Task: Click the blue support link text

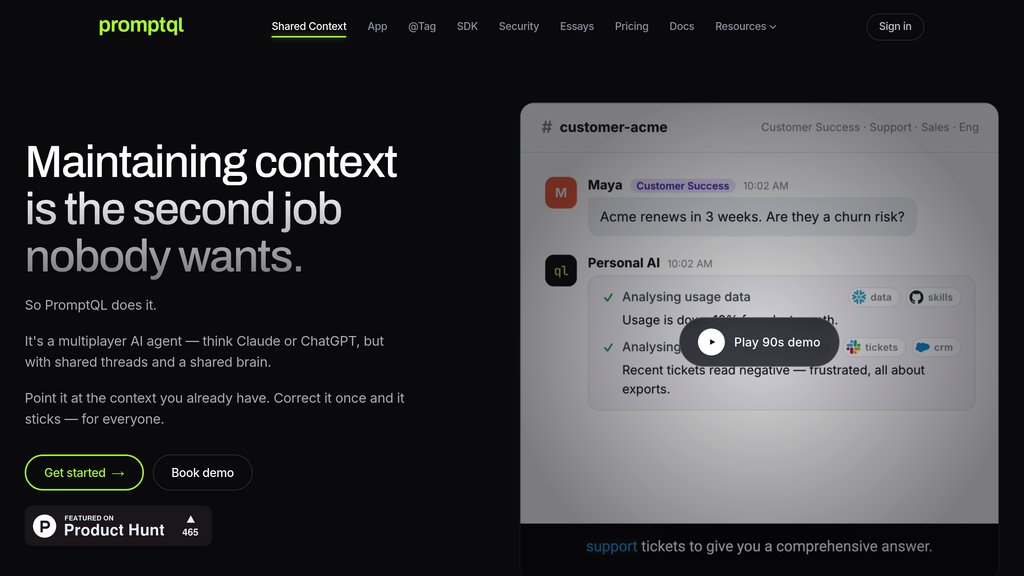Action: point(611,546)
